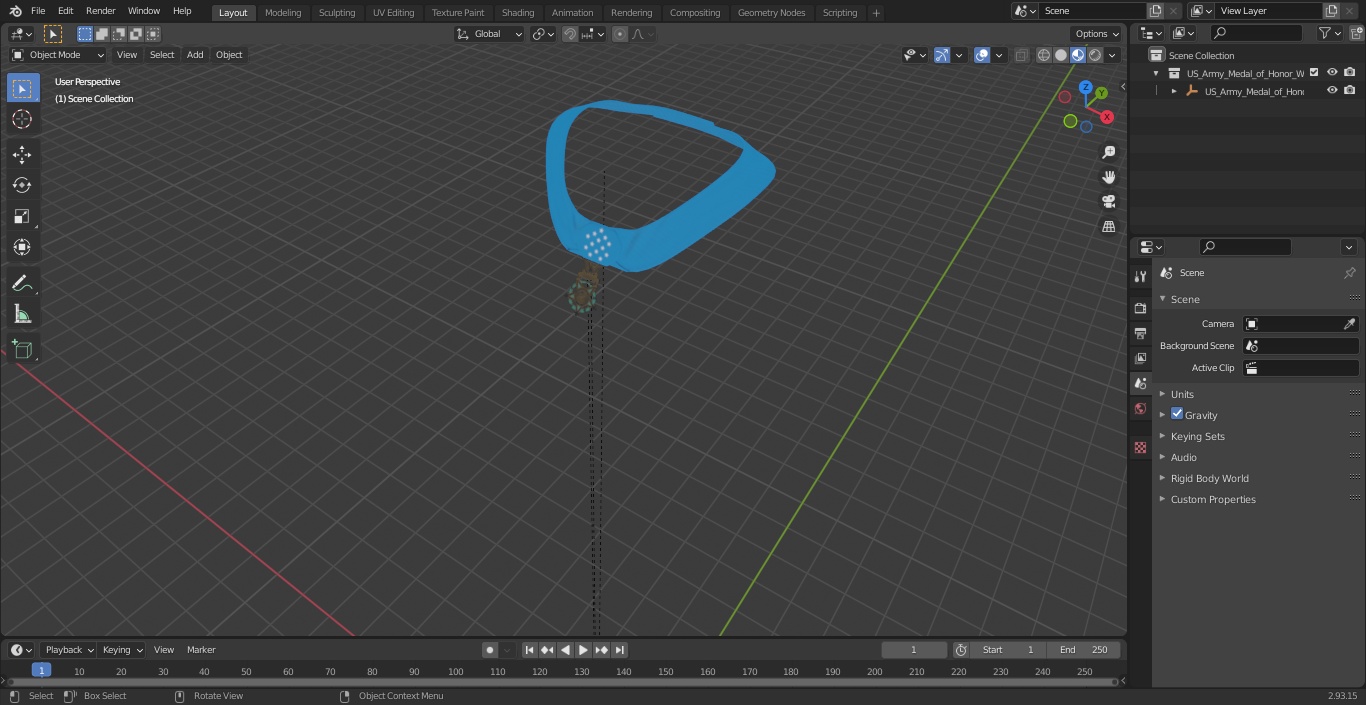Switch to the UV Editing workspace tab
This screenshot has width=1366, height=705.
click(x=393, y=13)
